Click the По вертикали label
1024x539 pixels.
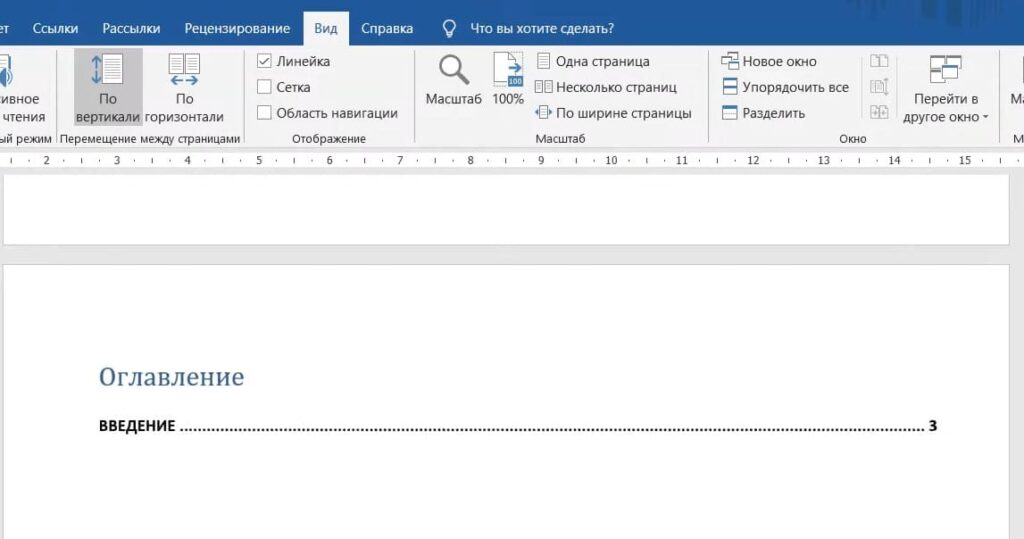(108, 108)
